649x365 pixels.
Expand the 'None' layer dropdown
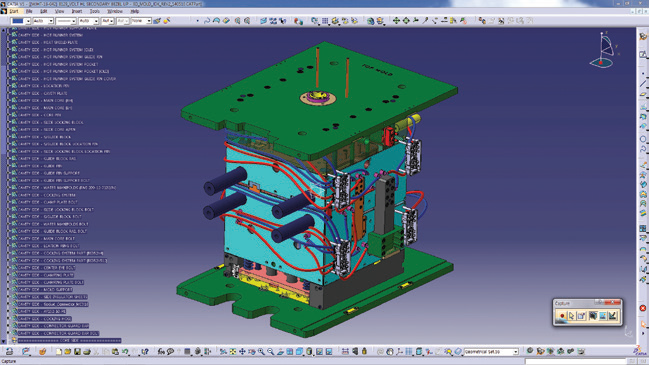tap(141, 21)
